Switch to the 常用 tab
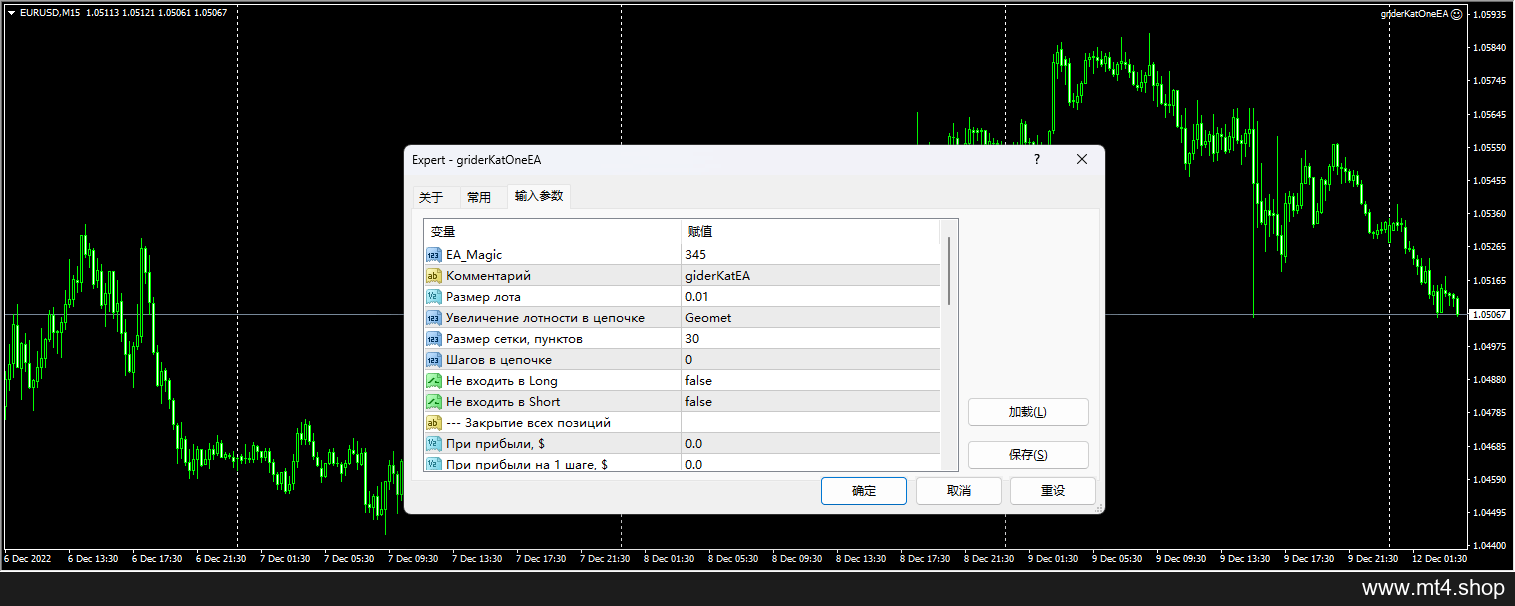Screen dimensions: 1515x606 tap(479, 197)
